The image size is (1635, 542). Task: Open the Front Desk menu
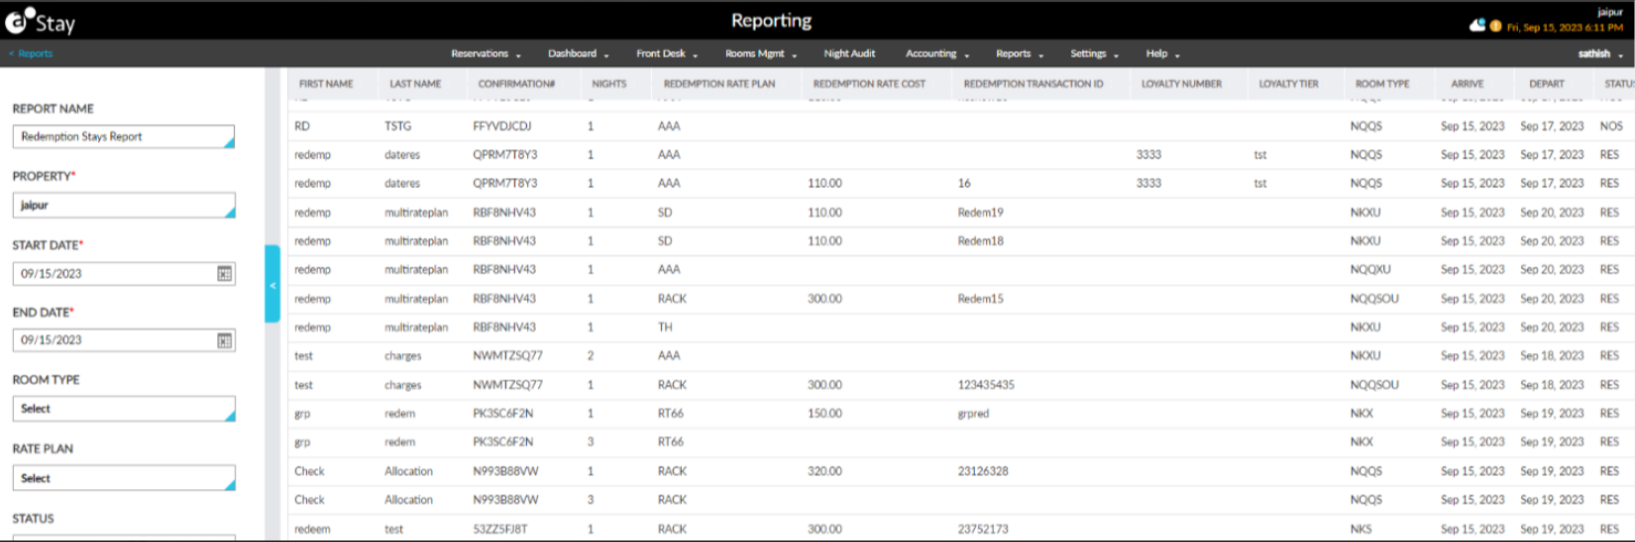(666, 54)
